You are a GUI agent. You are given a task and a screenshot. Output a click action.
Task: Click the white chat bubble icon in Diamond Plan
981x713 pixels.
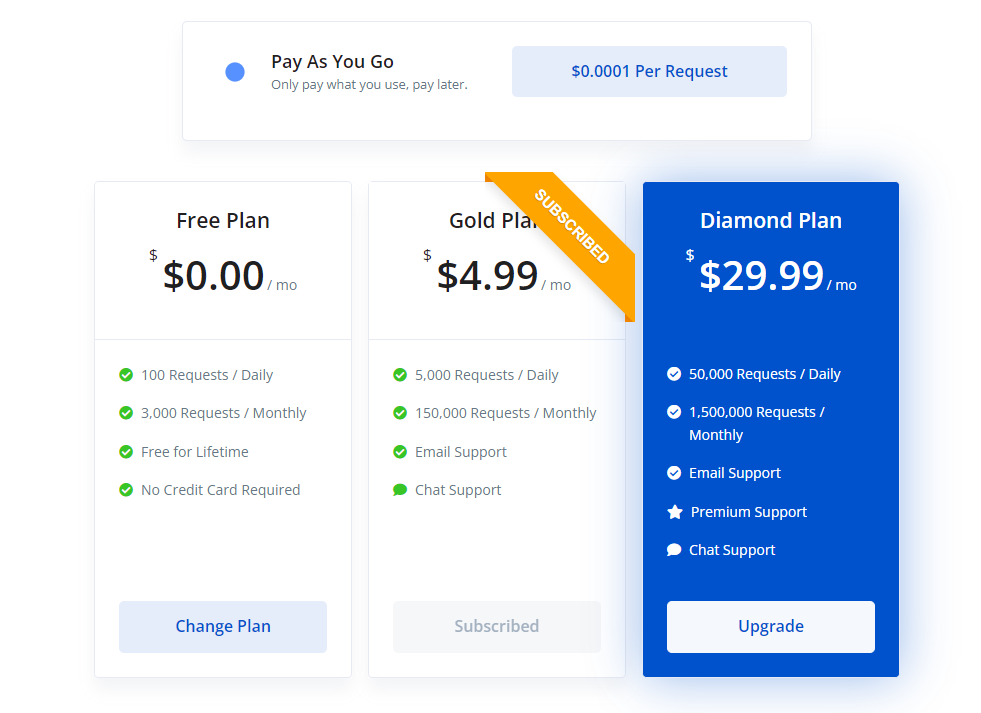[x=674, y=550]
